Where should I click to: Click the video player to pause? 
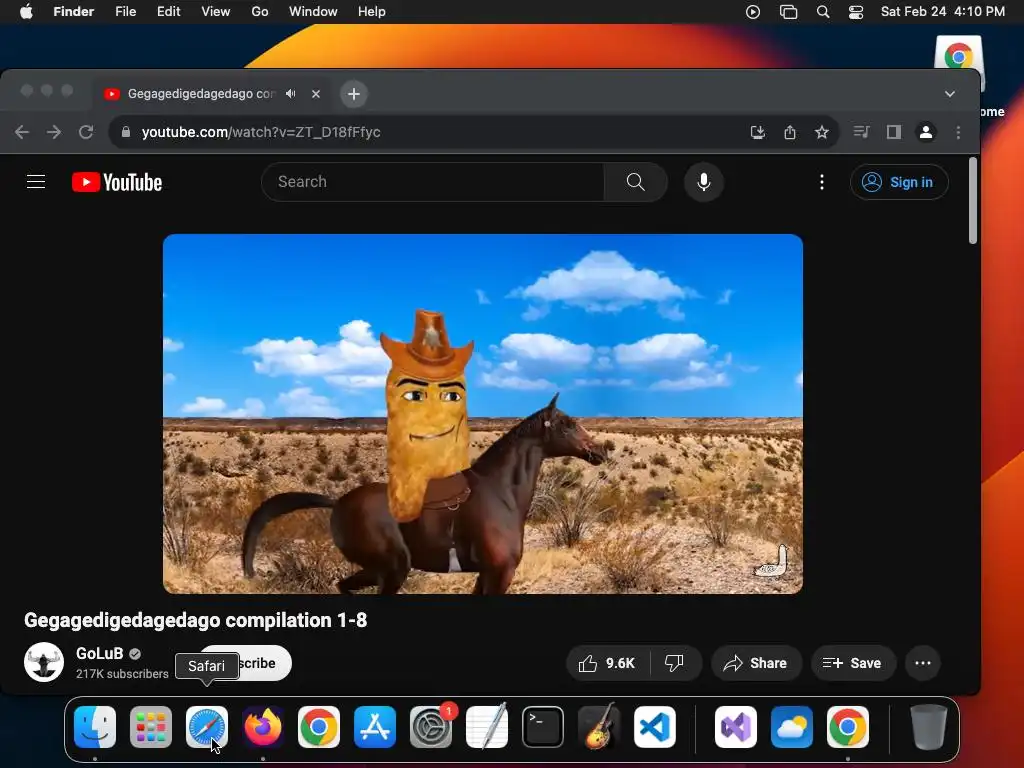(483, 413)
